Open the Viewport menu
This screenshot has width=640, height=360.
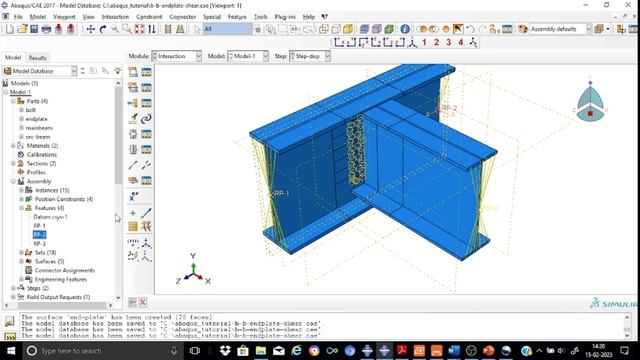64,17
